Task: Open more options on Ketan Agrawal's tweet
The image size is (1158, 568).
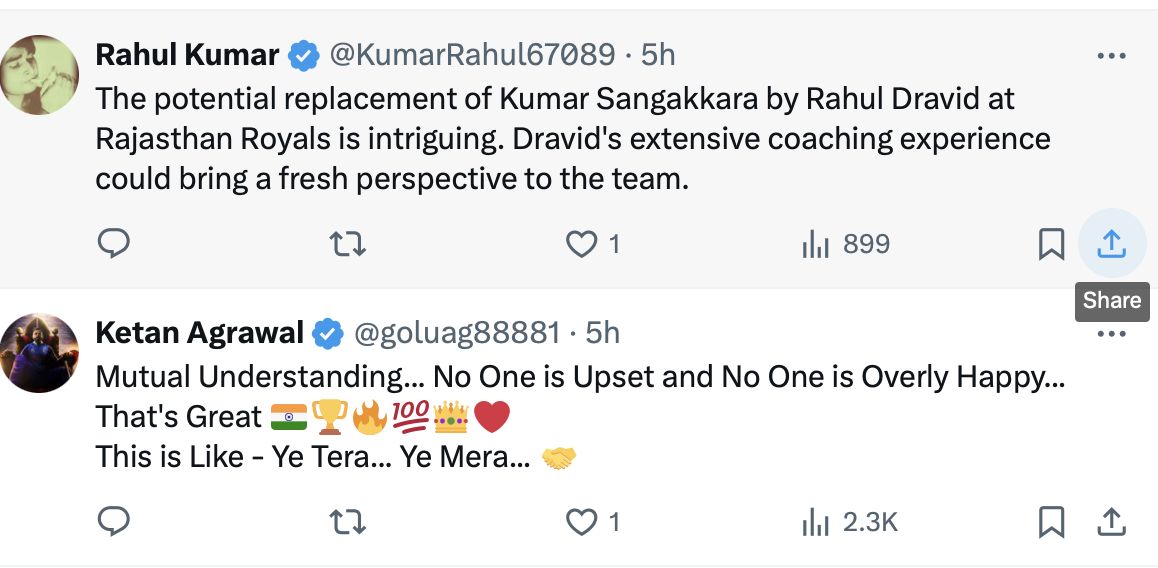Action: tap(1112, 334)
